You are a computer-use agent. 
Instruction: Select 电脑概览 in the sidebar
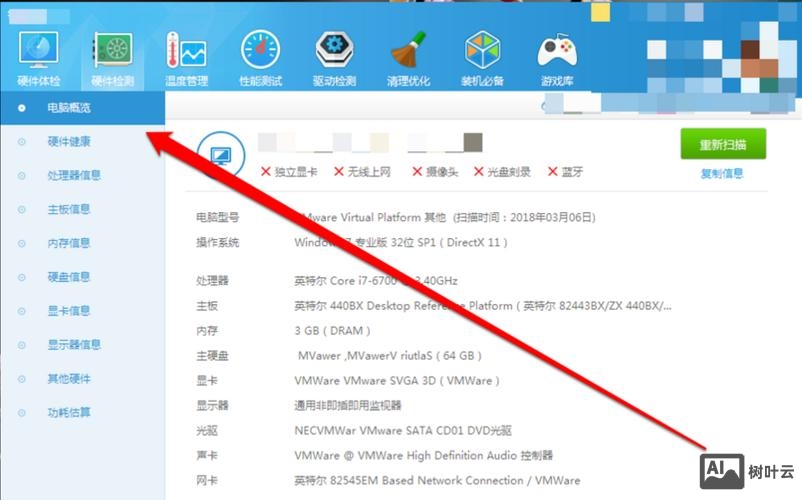pyautogui.click(x=82, y=108)
